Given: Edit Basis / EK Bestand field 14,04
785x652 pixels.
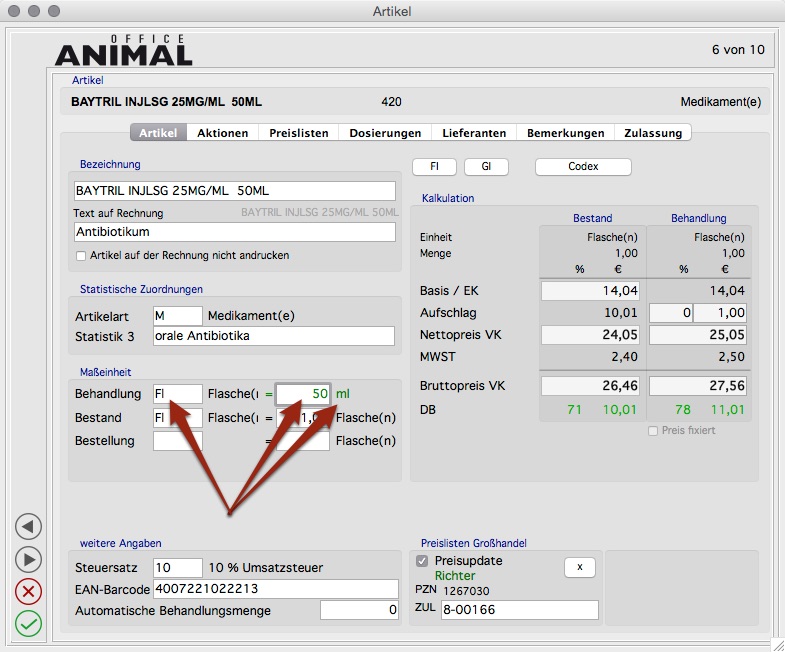Looking at the screenshot, I should pos(590,291).
